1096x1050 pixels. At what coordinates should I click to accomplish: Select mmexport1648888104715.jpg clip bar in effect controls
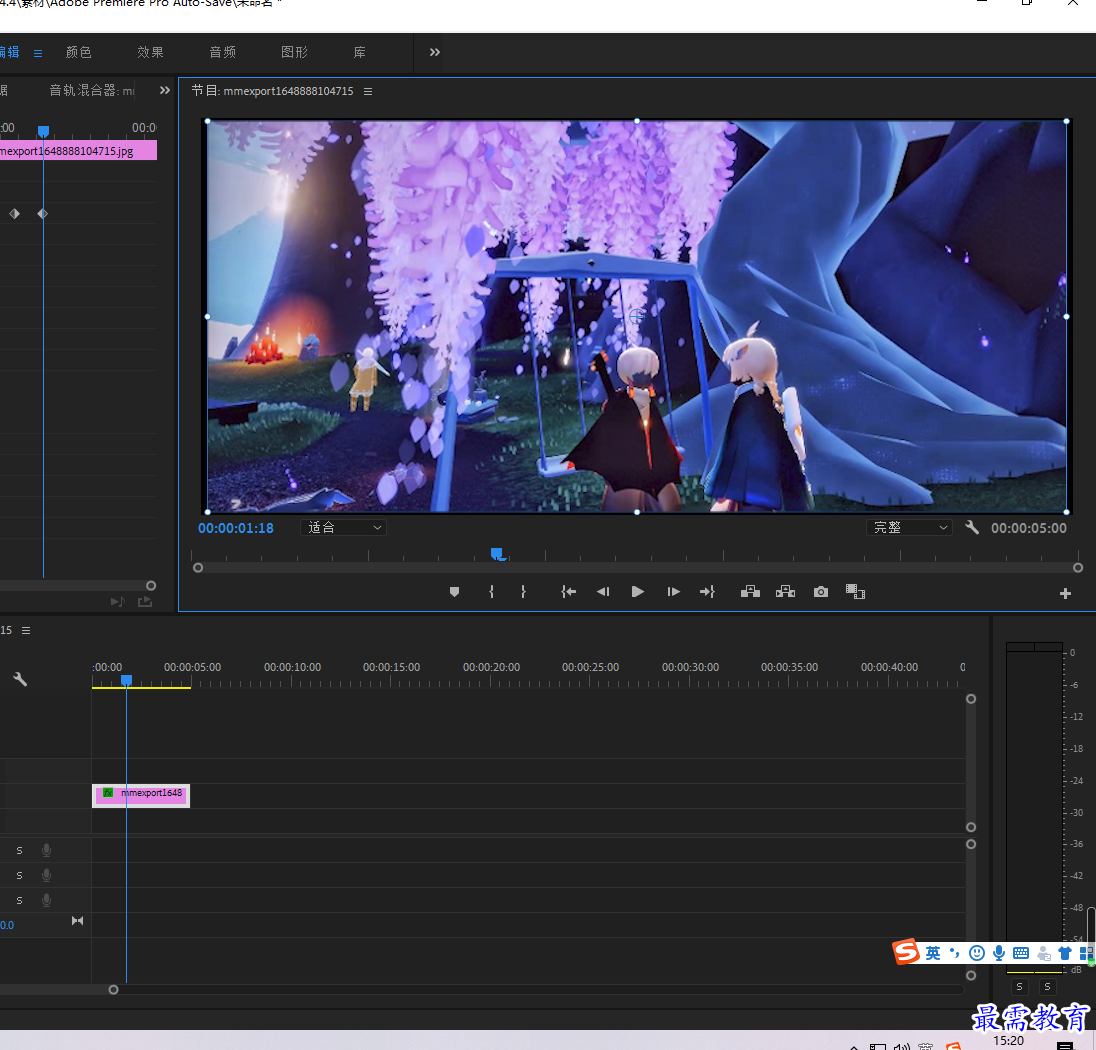tap(78, 150)
